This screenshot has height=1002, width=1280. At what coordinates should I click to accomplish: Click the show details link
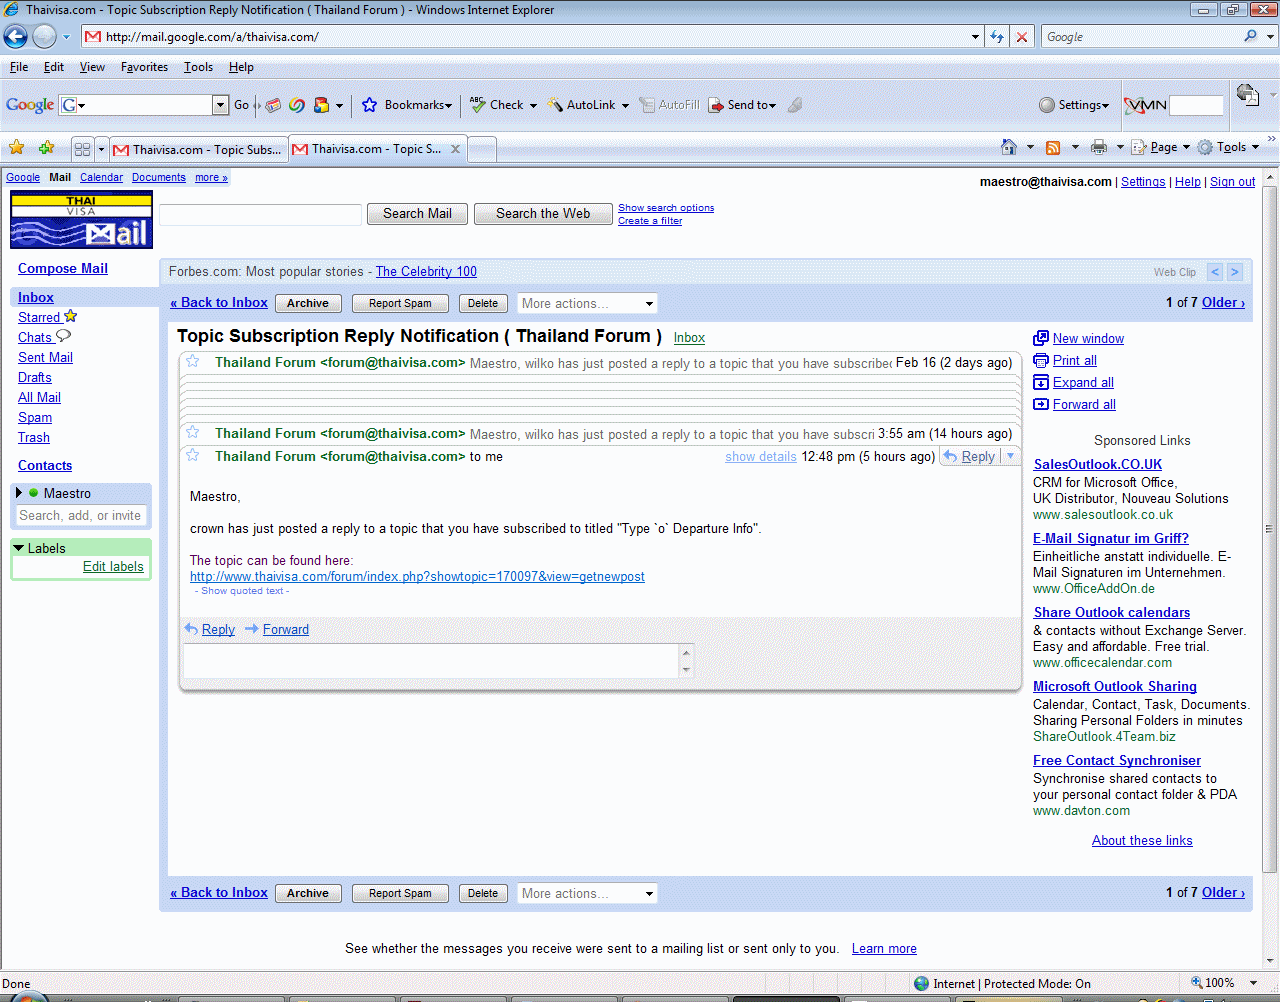tap(761, 456)
